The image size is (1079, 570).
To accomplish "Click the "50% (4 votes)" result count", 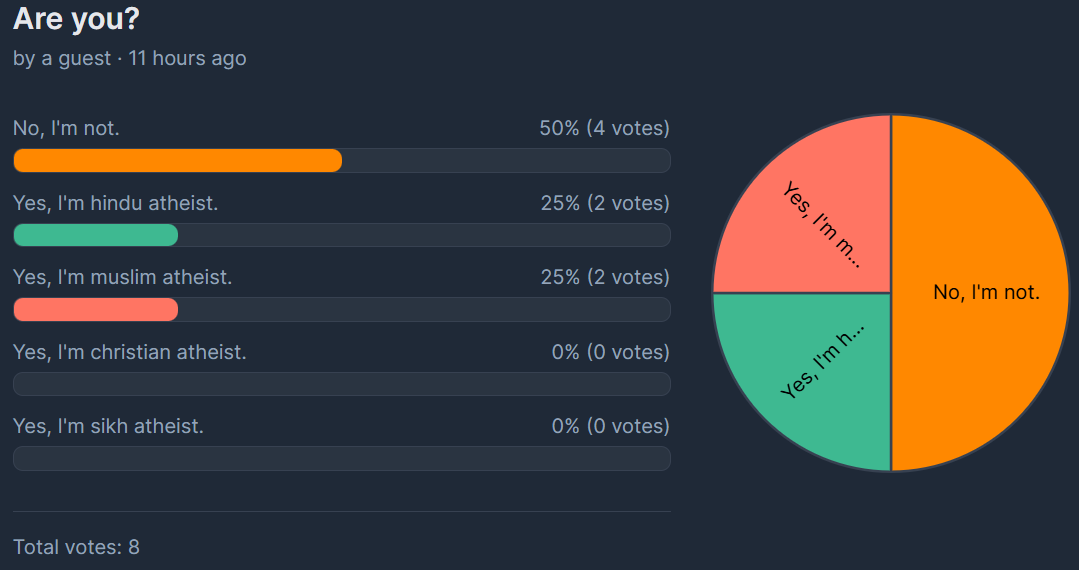I will 604,128.
